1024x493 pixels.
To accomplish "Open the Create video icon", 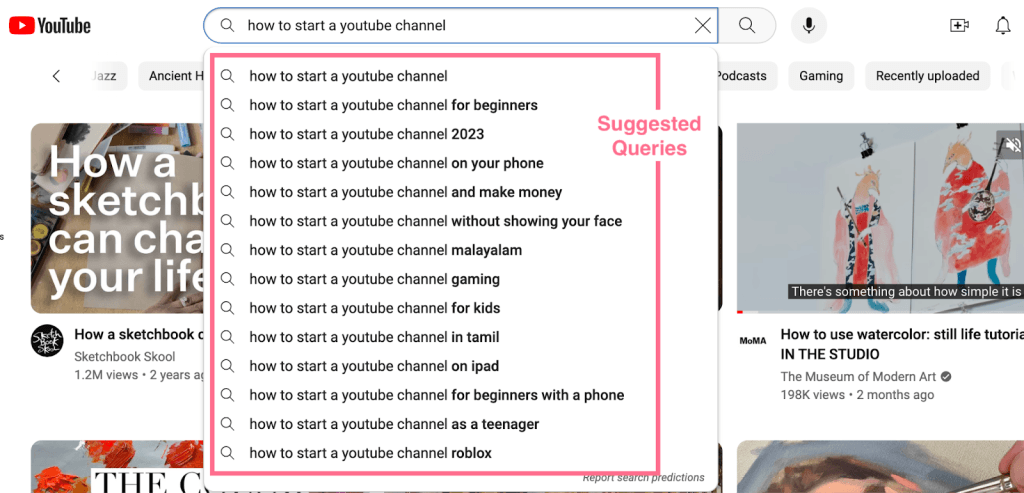I will coord(959,25).
